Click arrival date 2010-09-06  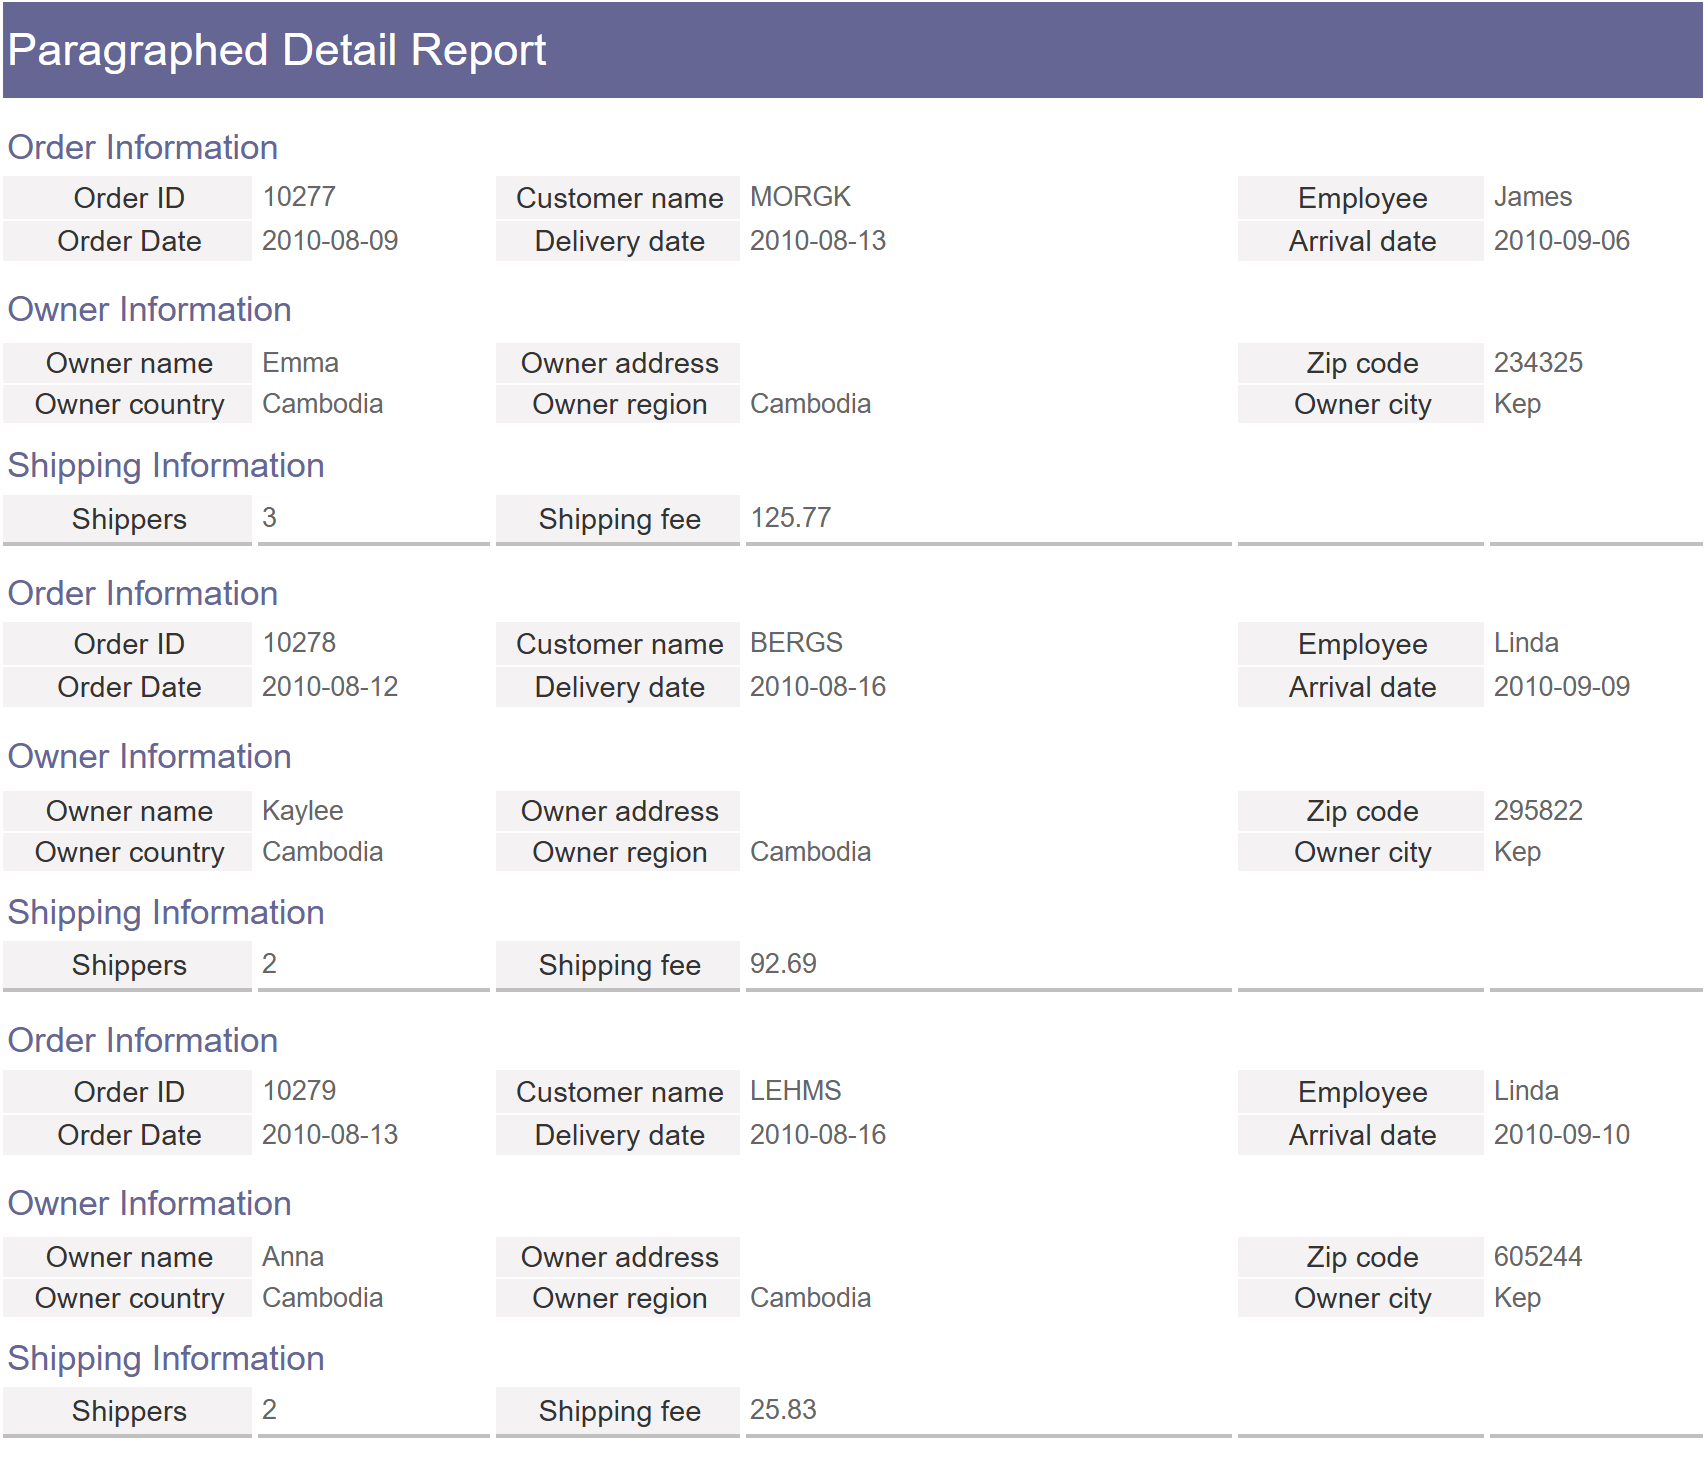[1561, 241]
